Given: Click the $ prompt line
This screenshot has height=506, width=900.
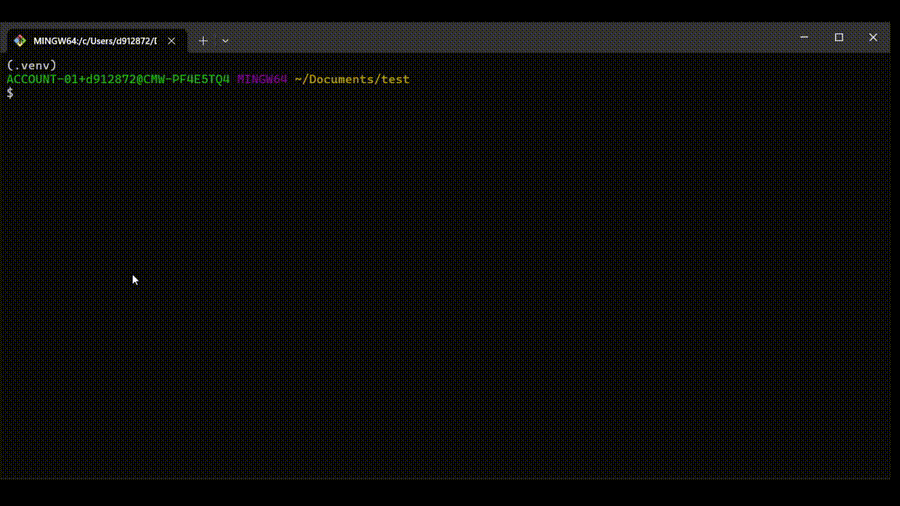Looking at the screenshot, I should [x=10, y=93].
